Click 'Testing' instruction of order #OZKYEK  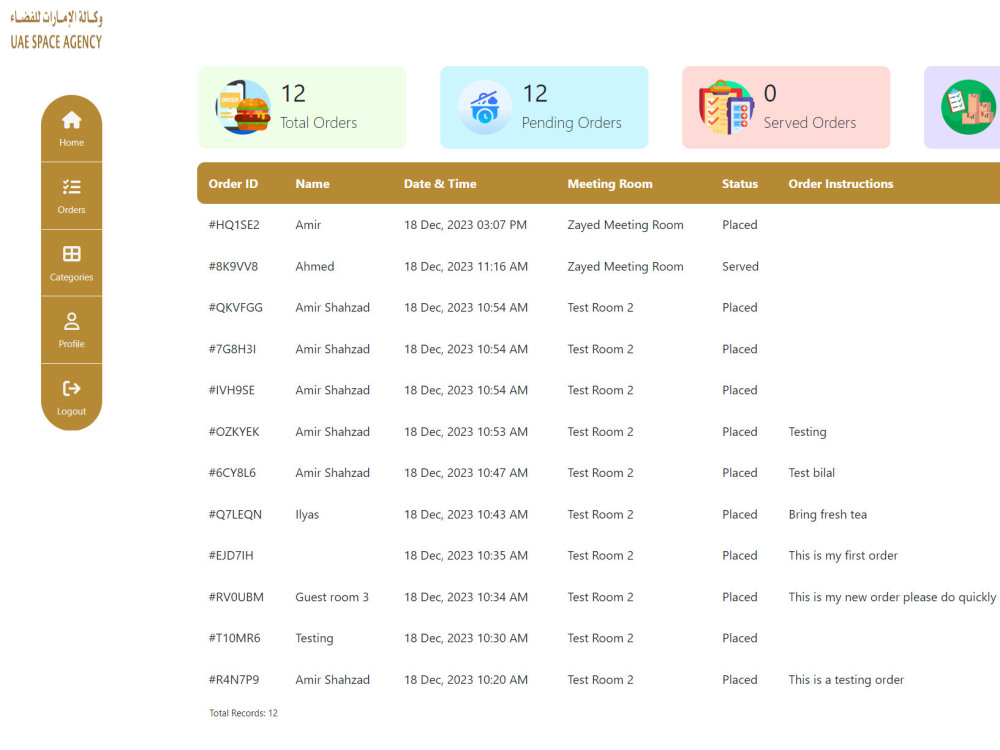point(807,432)
